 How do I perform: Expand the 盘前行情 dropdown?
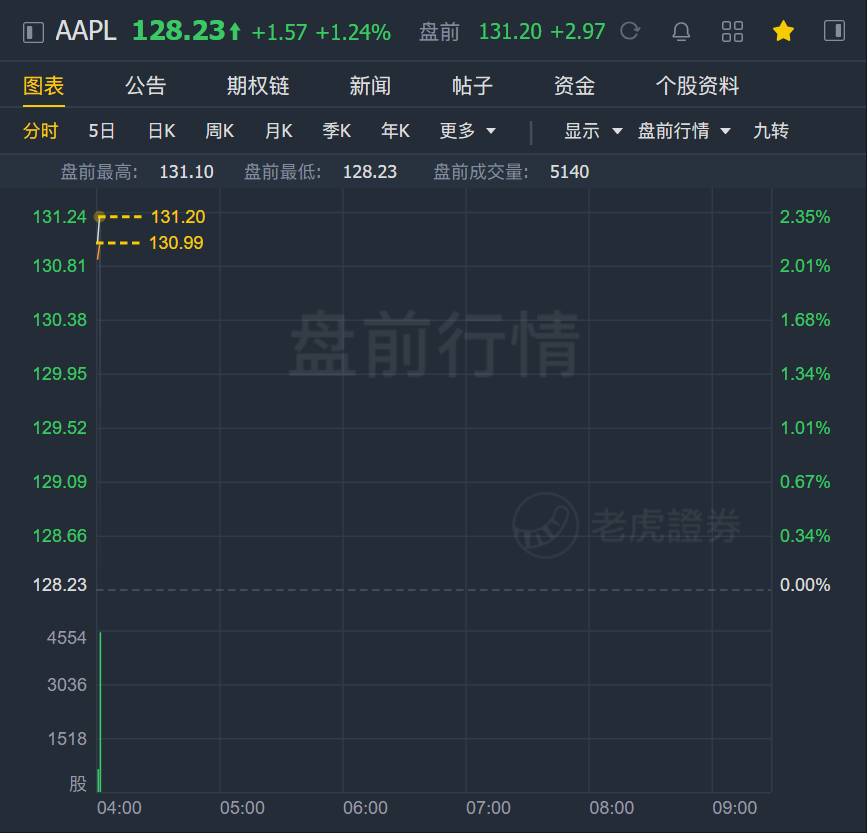click(684, 131)
